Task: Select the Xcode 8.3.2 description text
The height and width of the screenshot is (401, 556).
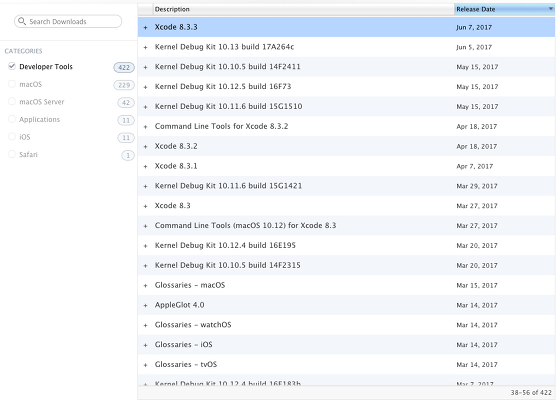Action: [x=176, y=146]
